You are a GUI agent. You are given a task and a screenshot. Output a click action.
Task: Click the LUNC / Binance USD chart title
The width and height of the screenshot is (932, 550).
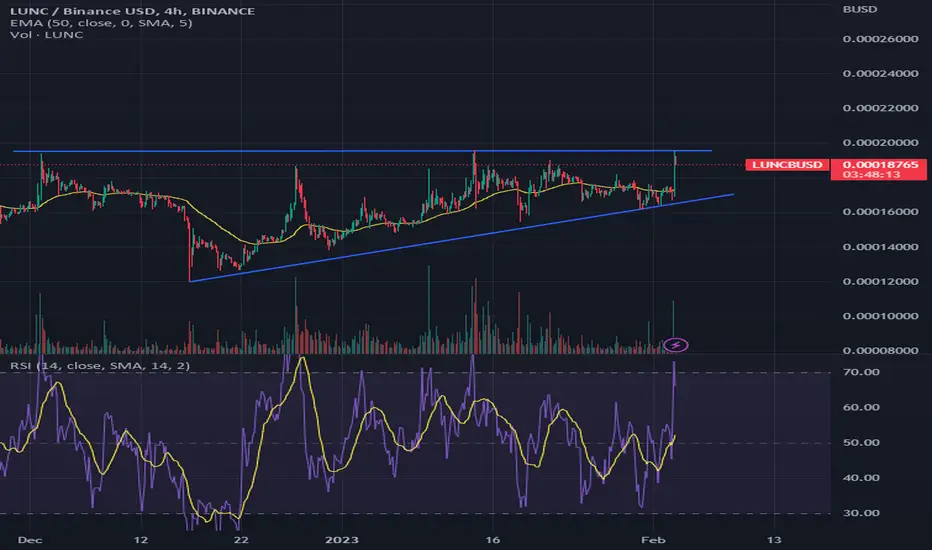tap(132, 11)
